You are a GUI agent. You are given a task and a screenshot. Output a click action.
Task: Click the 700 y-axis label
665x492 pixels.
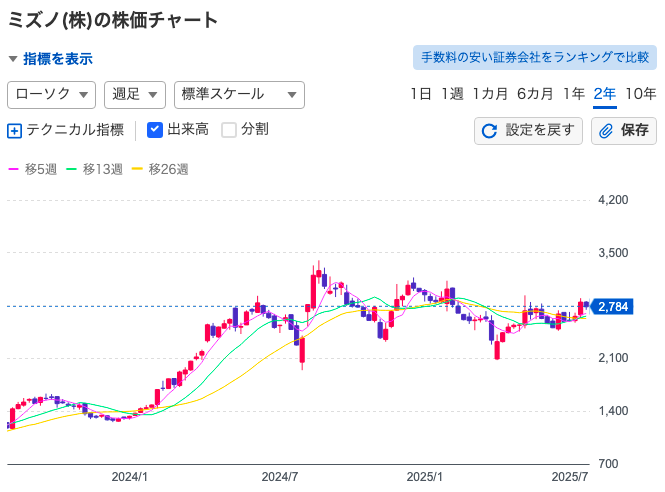(x=608, y=464)
